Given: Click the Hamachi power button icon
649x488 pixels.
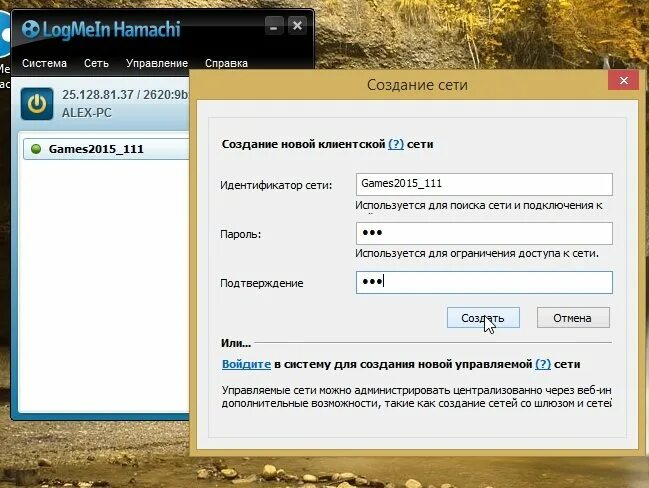Looking at the screenshot, I should tap(37, 103).
